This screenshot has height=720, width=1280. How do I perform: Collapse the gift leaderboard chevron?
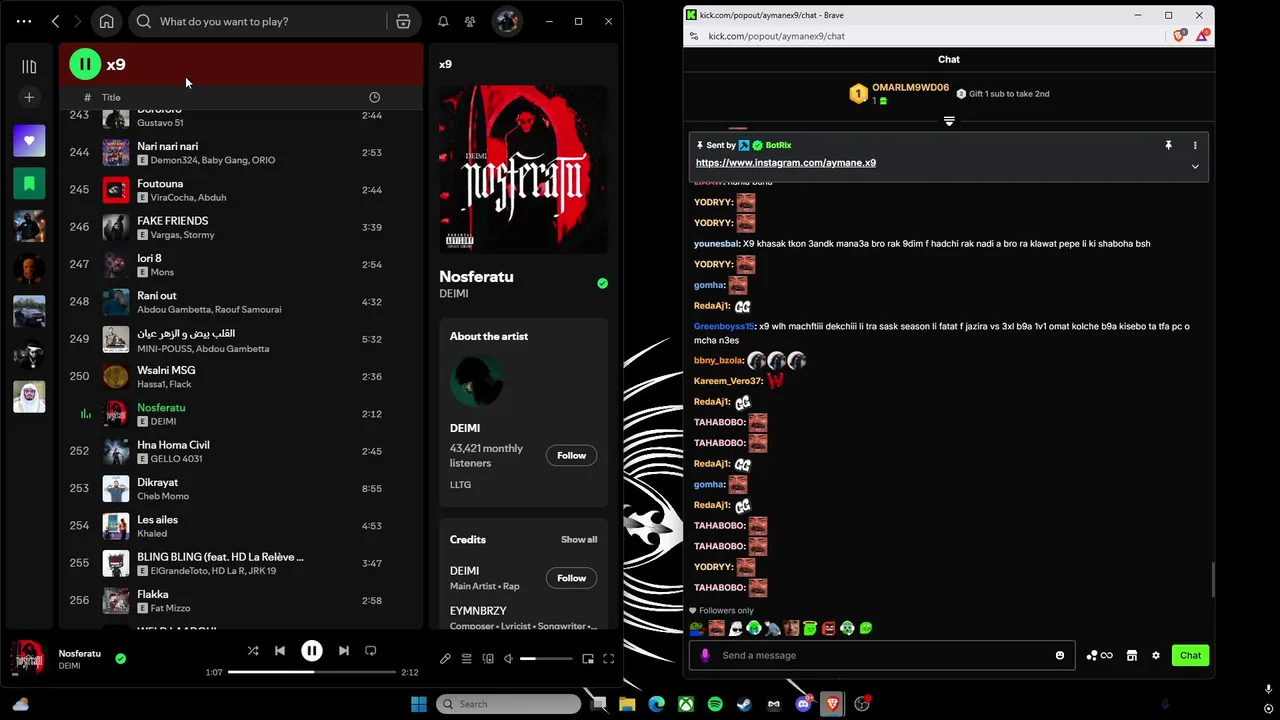(x=949, y=121)
